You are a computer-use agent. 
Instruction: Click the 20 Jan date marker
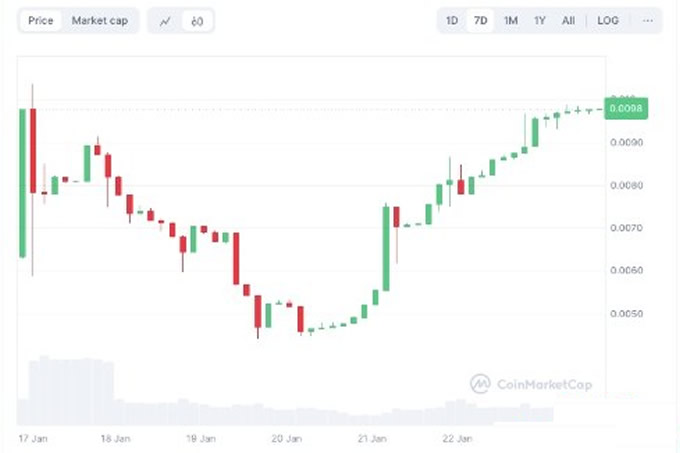[x=287, y=438]
